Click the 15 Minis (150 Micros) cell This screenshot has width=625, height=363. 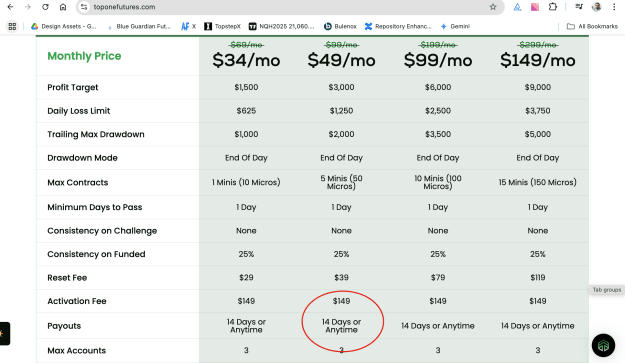tap(538, 182)
